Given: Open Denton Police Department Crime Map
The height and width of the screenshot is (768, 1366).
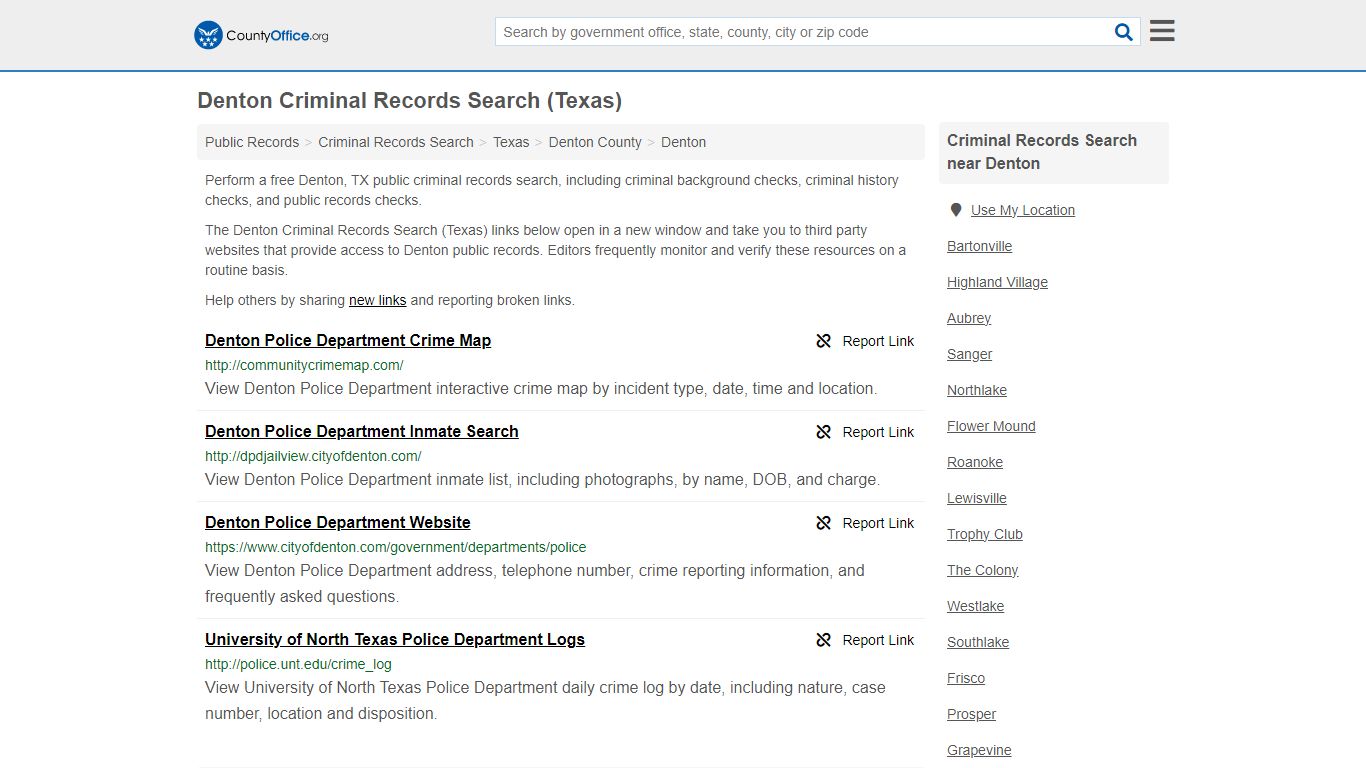Looking at the screenshot, I should 348,340.
